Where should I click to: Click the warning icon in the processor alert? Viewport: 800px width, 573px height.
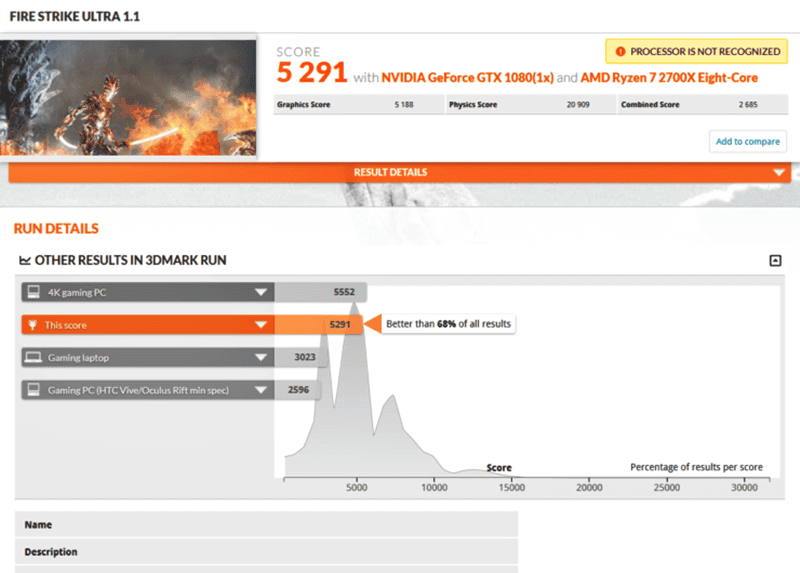click(x=620, y=51)
